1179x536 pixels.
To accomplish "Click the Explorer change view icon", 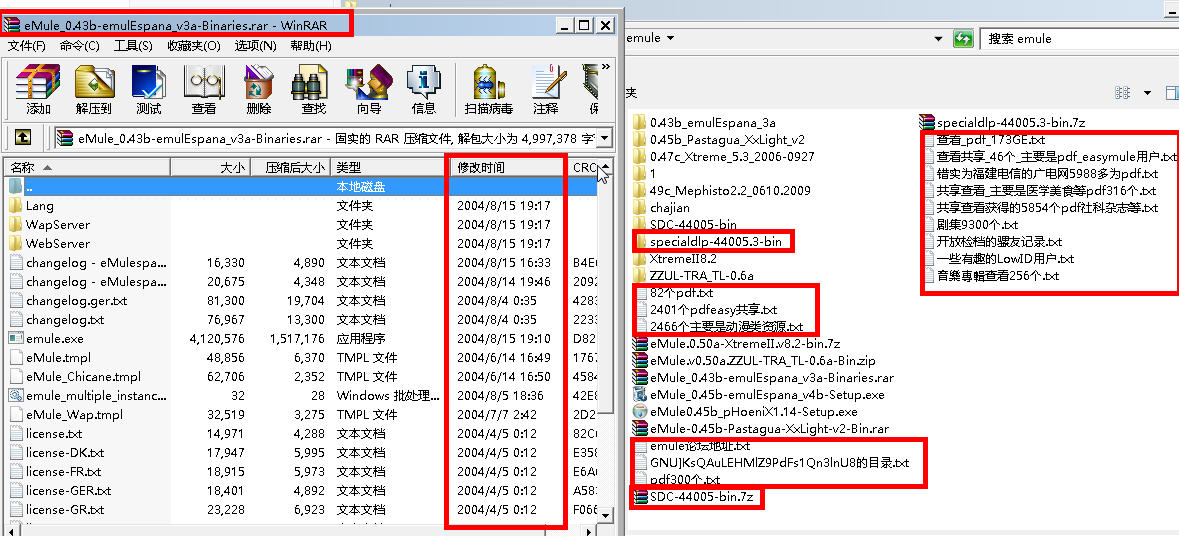I will 1123,92.
